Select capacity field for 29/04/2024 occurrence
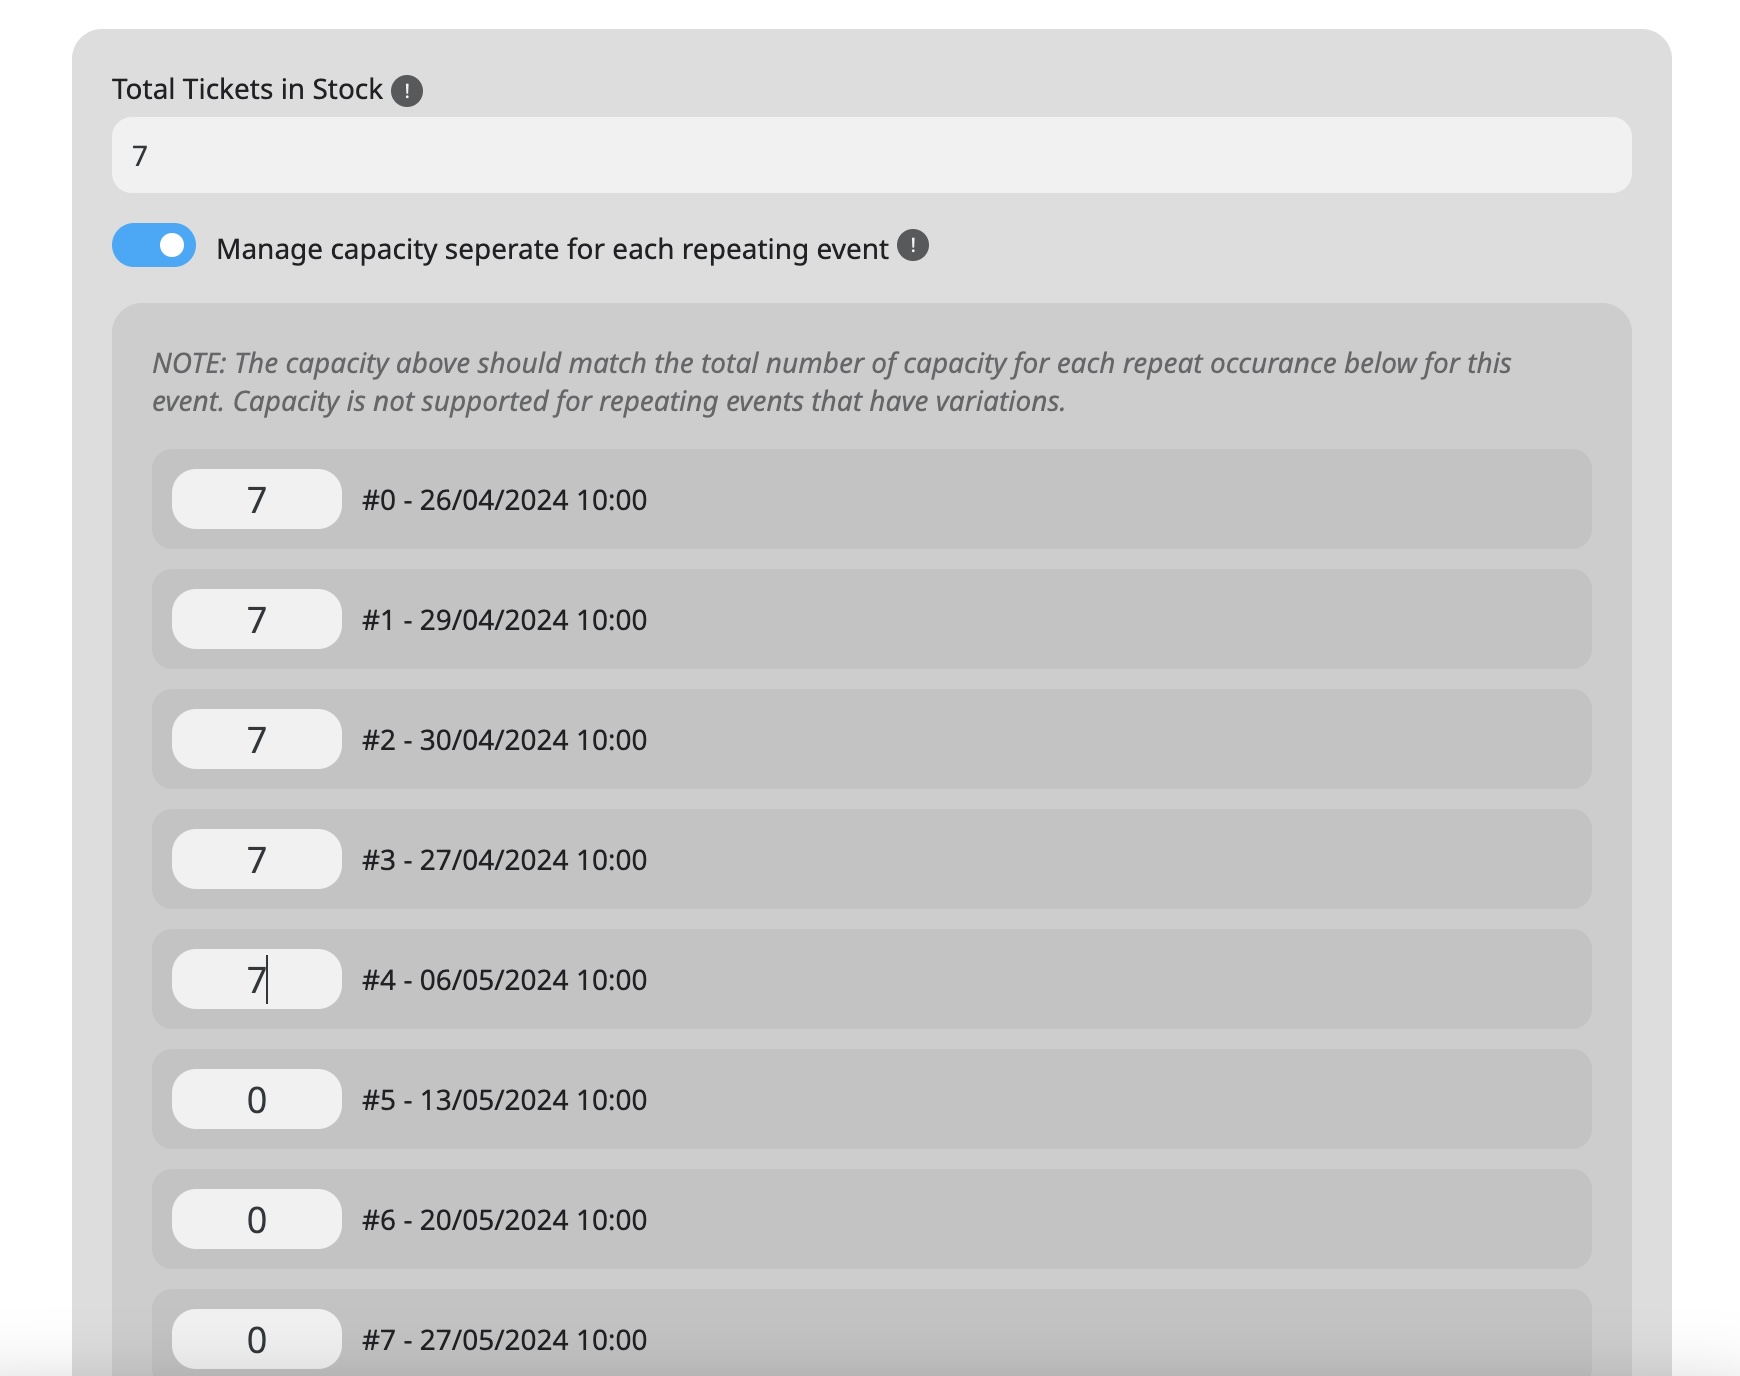Image resolution: width=1740 pixels, height=1376 pixels. pyautogui.click(x=257, y=619)
